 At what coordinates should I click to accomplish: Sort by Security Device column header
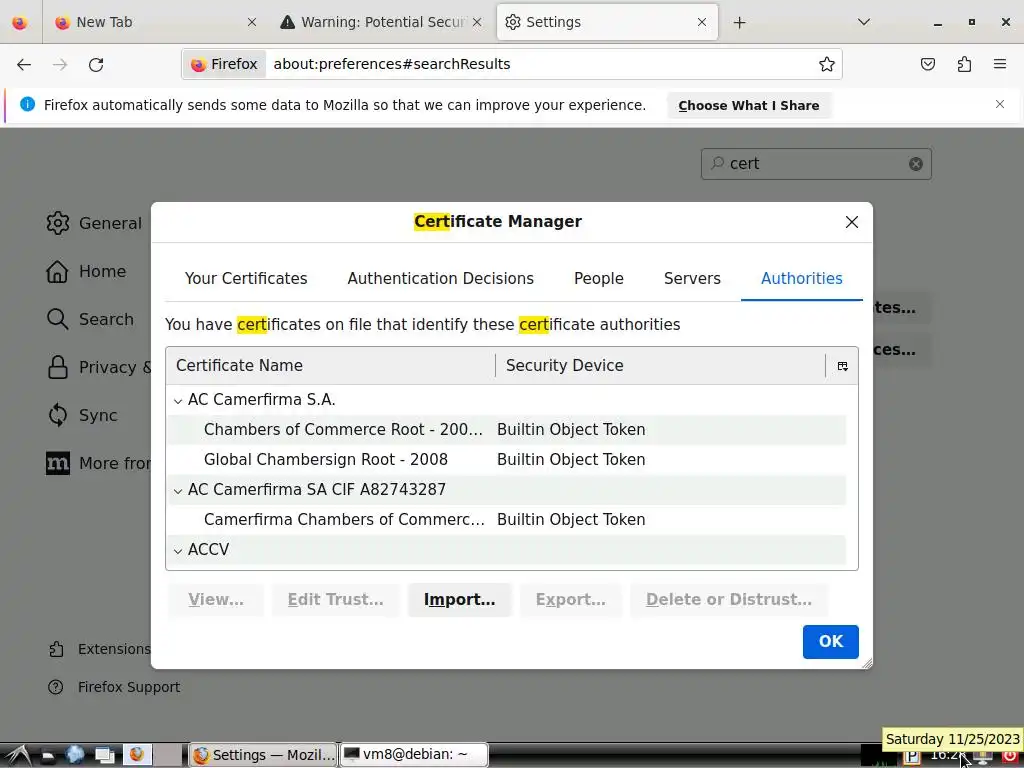tap(660, 366)
